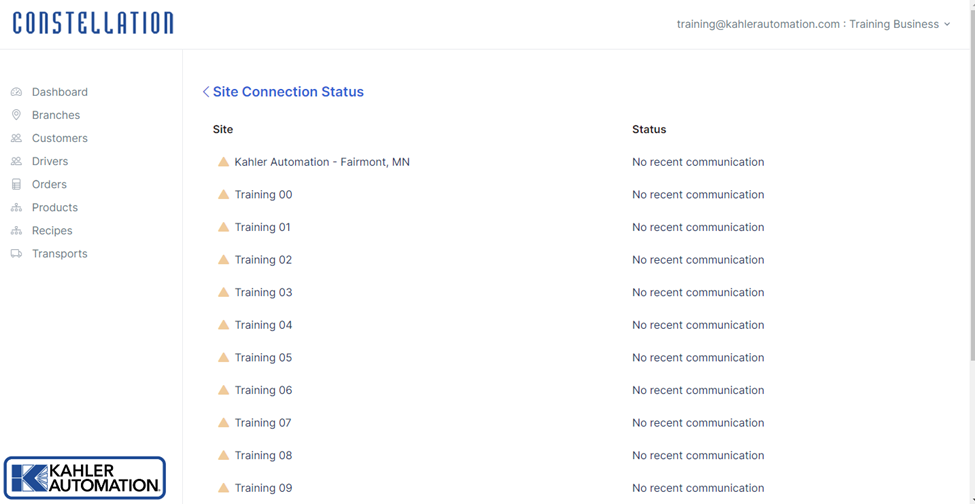Screen dimensions: 975x504
Task: Click the Products hierarchy icon
Action: [x=16, y=207]
